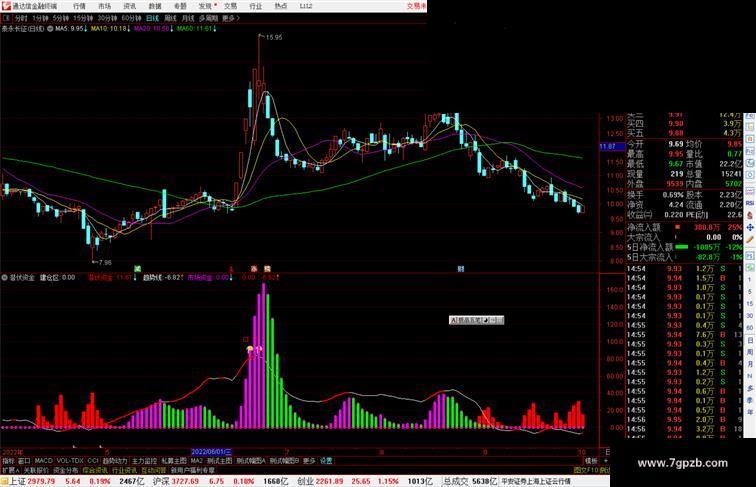Select the 趋势动力 indicator
The image size is (756, 487).
coord(115,461)
